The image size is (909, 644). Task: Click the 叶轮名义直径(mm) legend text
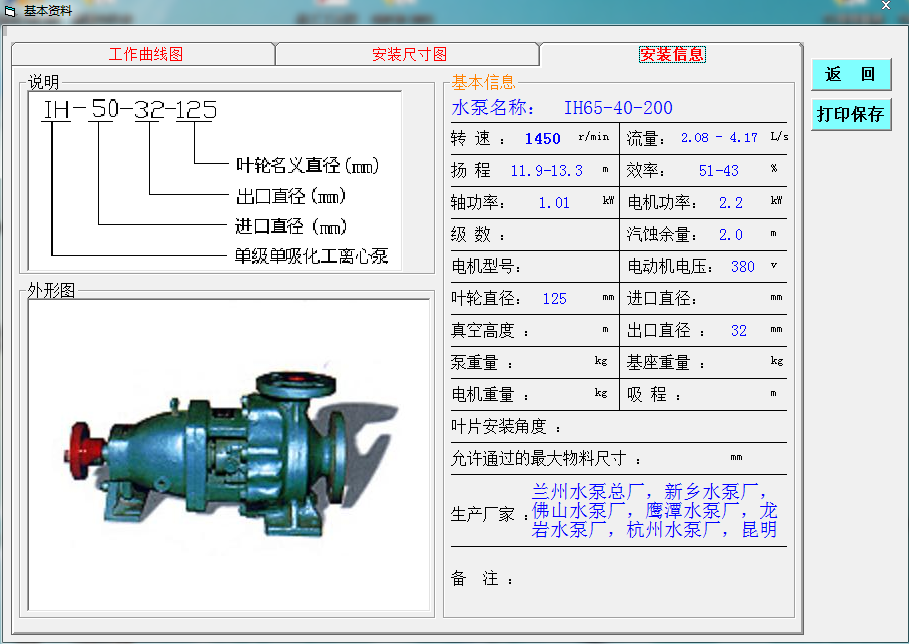click(x=307, y=165)
